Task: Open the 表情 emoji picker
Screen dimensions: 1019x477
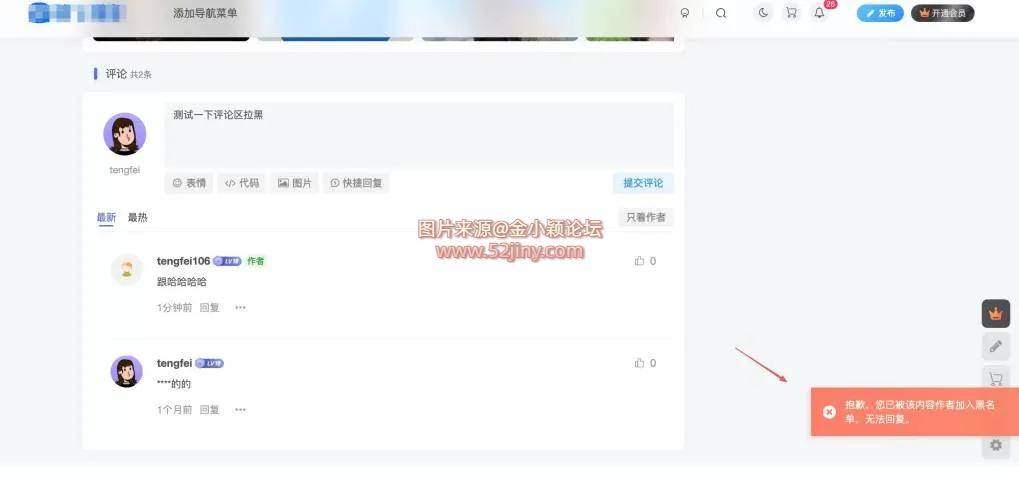Action: point(189,183)
